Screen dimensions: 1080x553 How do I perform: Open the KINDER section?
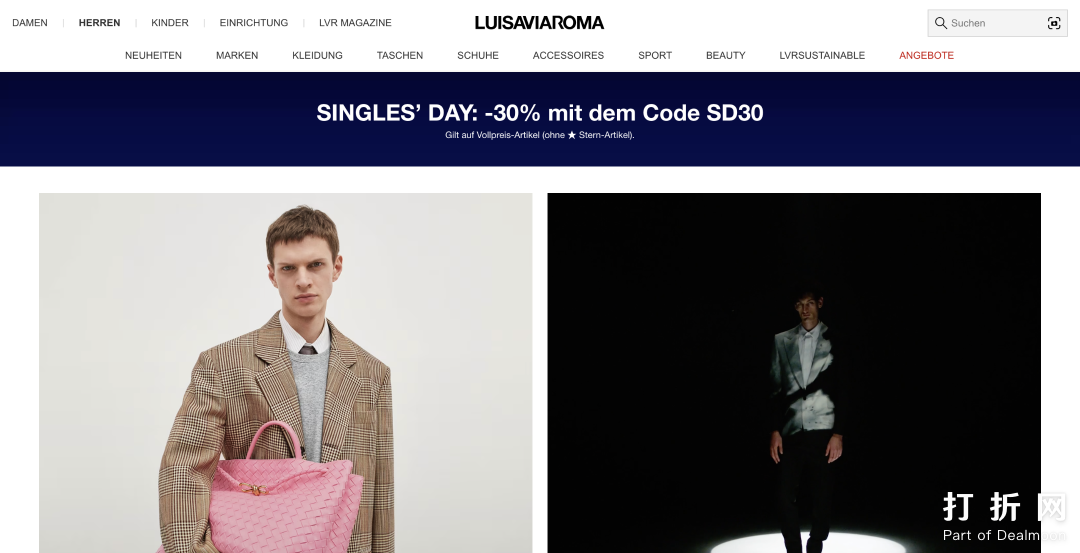coord(169,23)
